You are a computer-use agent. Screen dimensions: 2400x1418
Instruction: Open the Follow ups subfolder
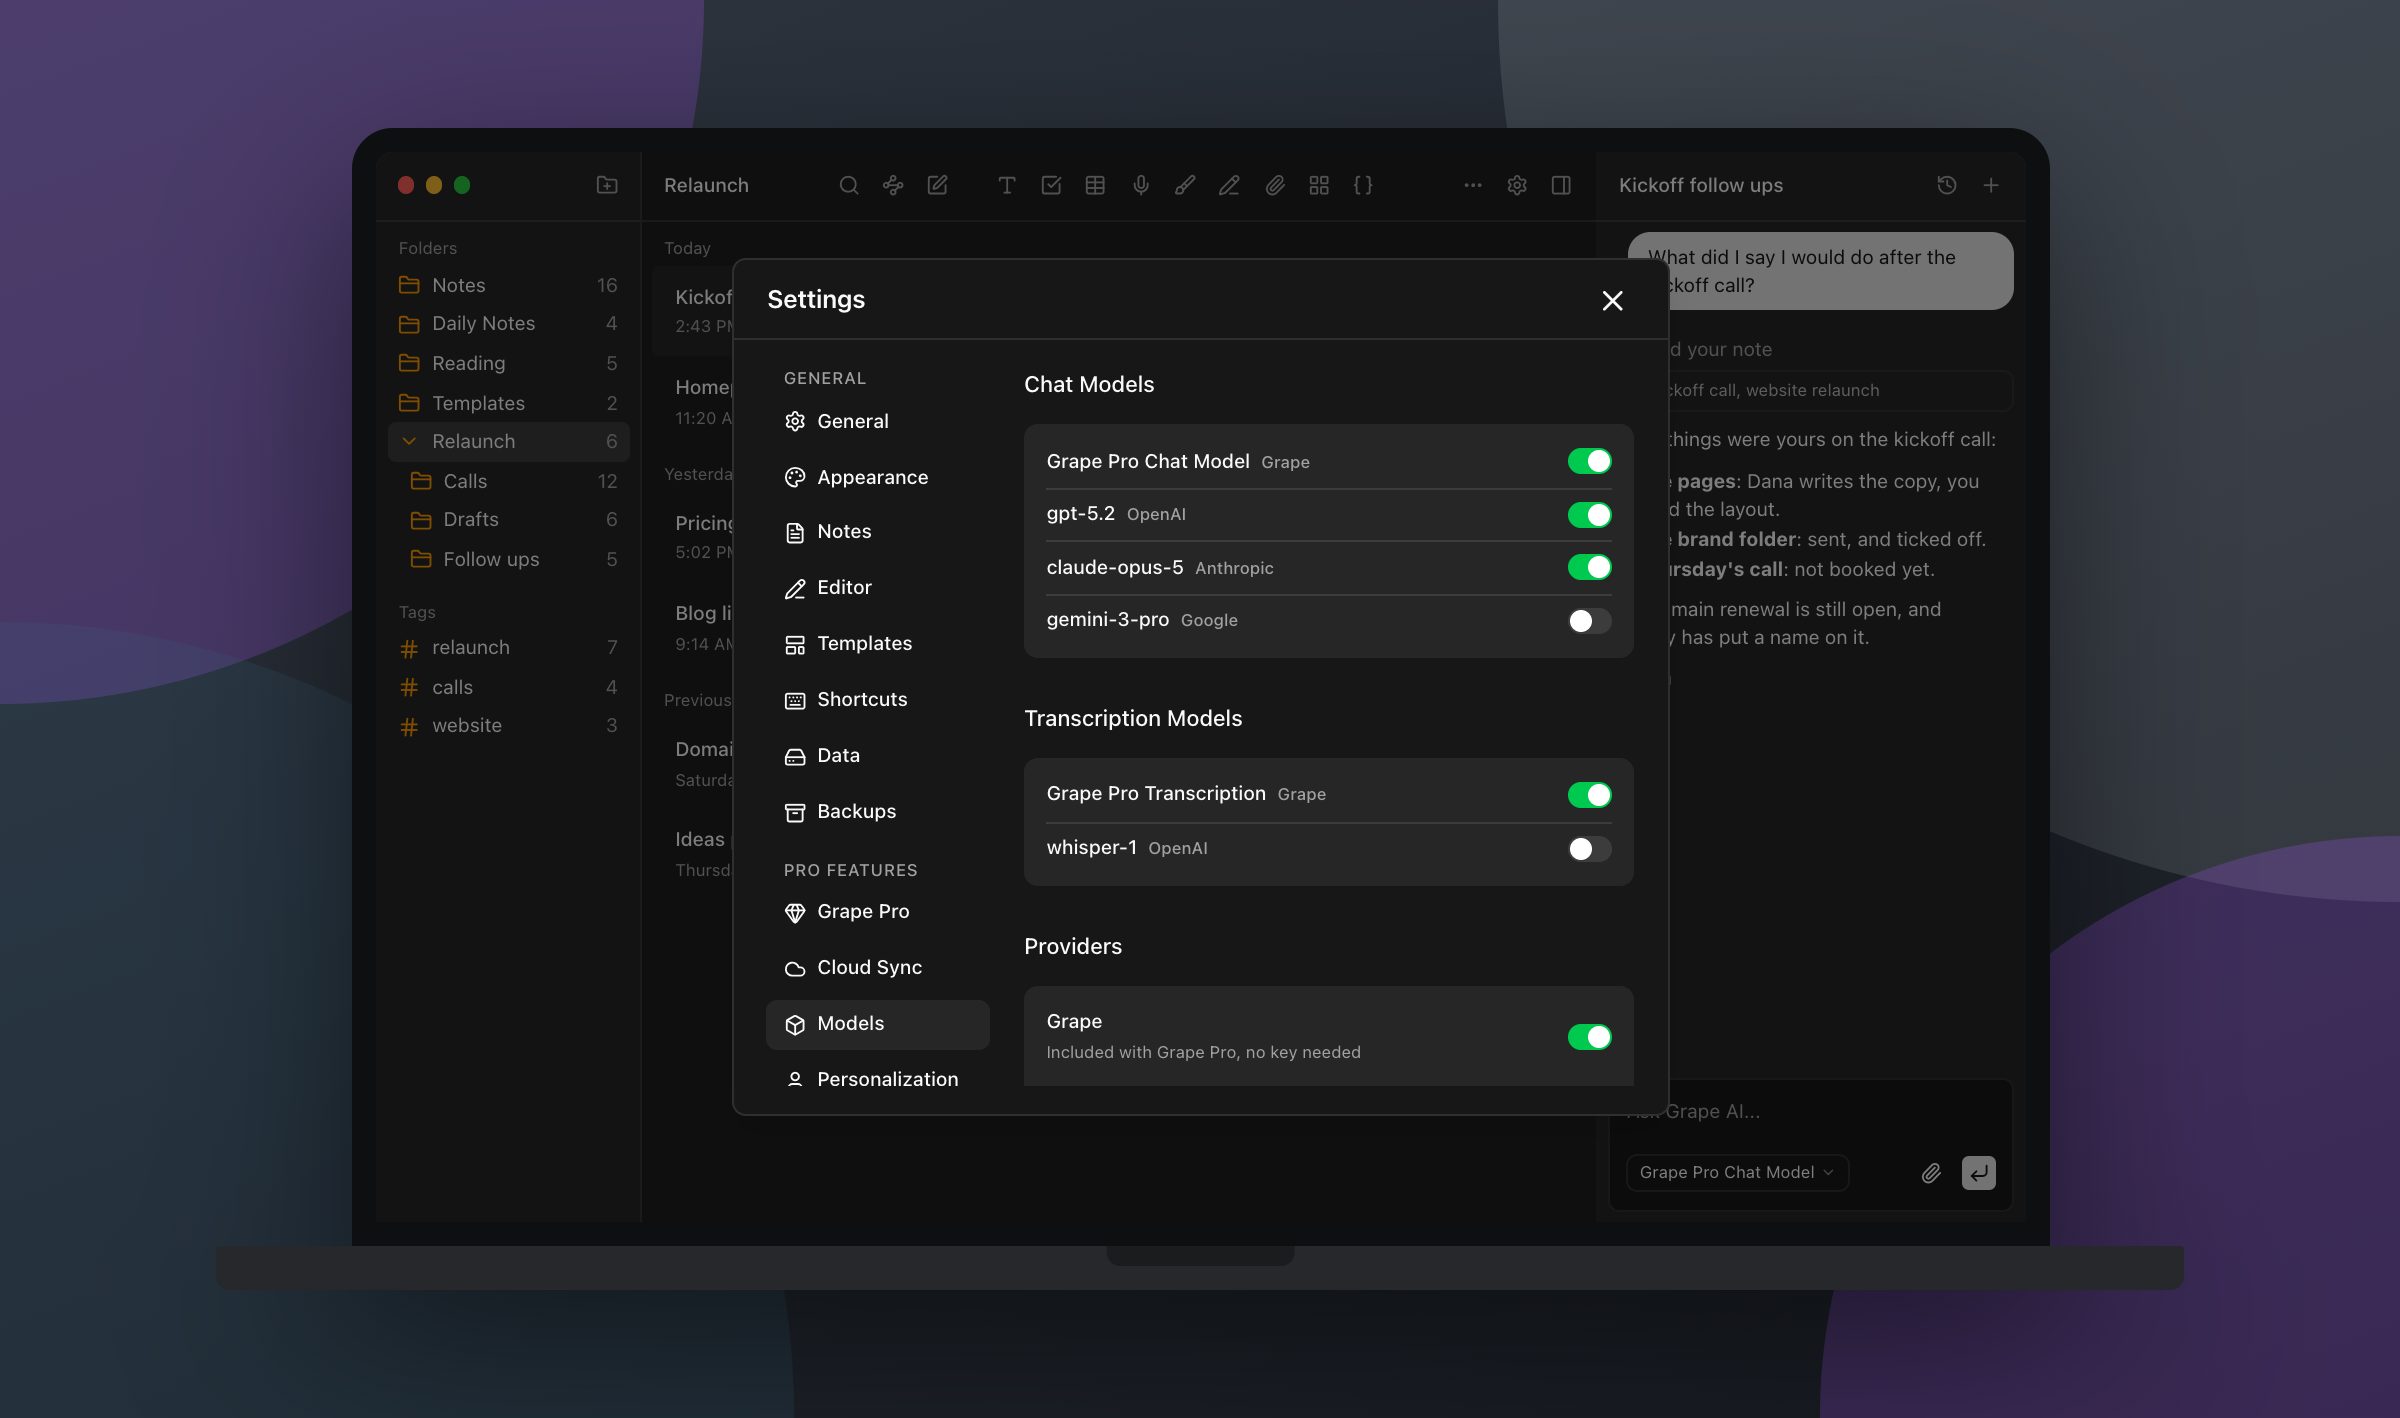[508, 559]
